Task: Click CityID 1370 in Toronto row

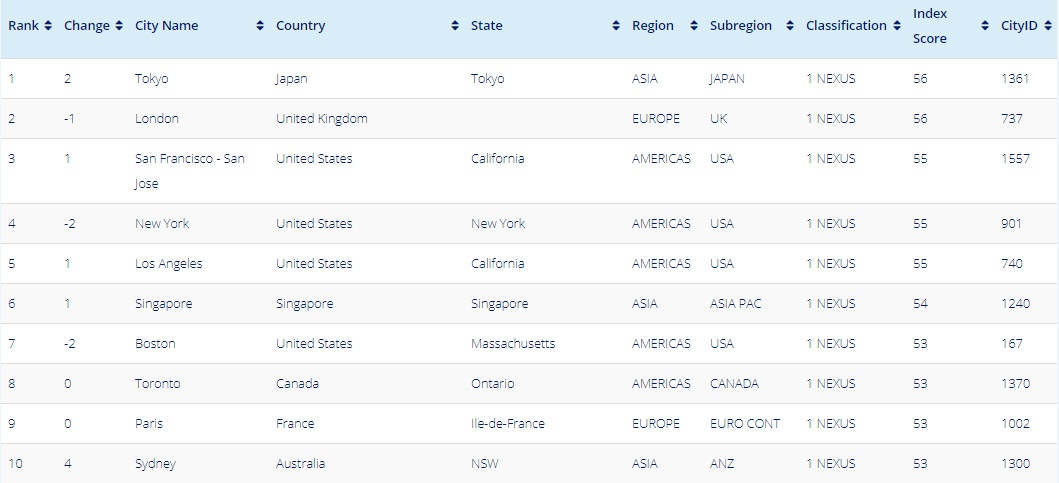Action: tap(1015, 384)
